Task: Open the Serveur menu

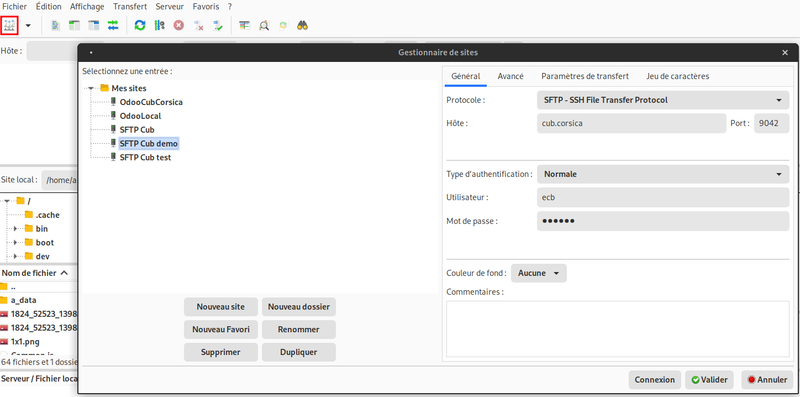Action: (x=169, y=7)
